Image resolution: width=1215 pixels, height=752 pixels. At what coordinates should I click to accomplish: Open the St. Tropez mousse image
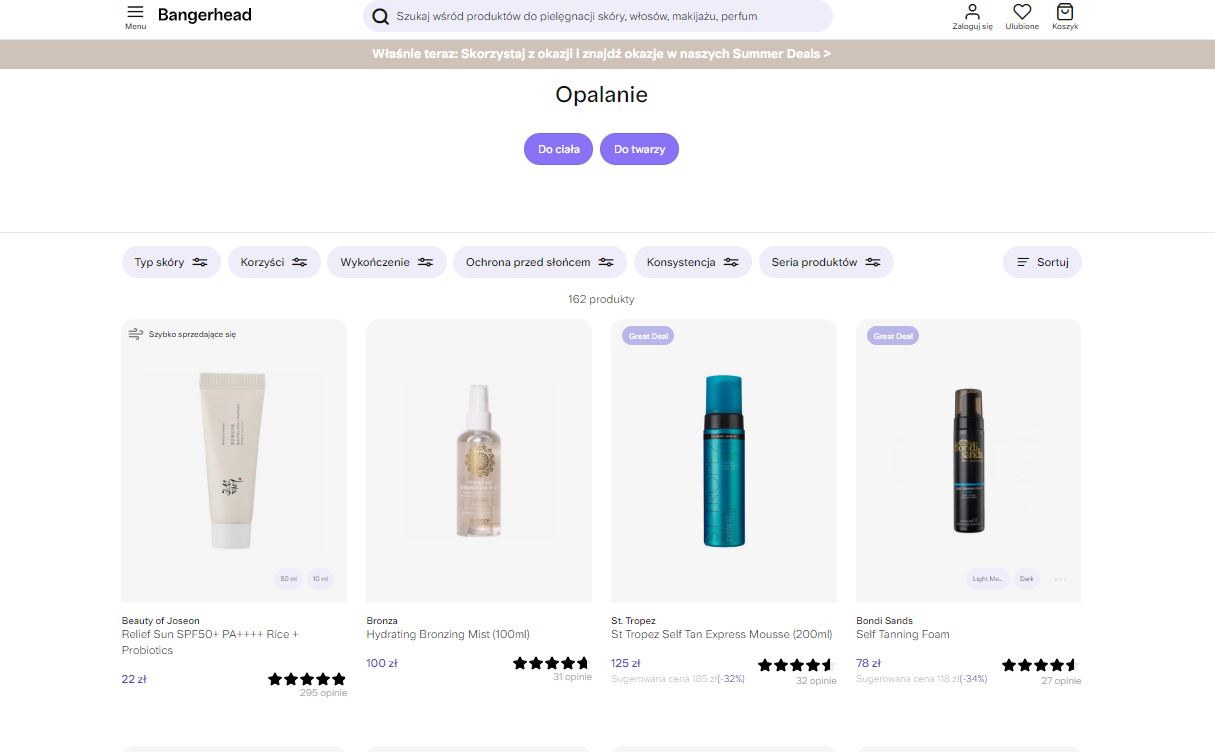(724, 461)
